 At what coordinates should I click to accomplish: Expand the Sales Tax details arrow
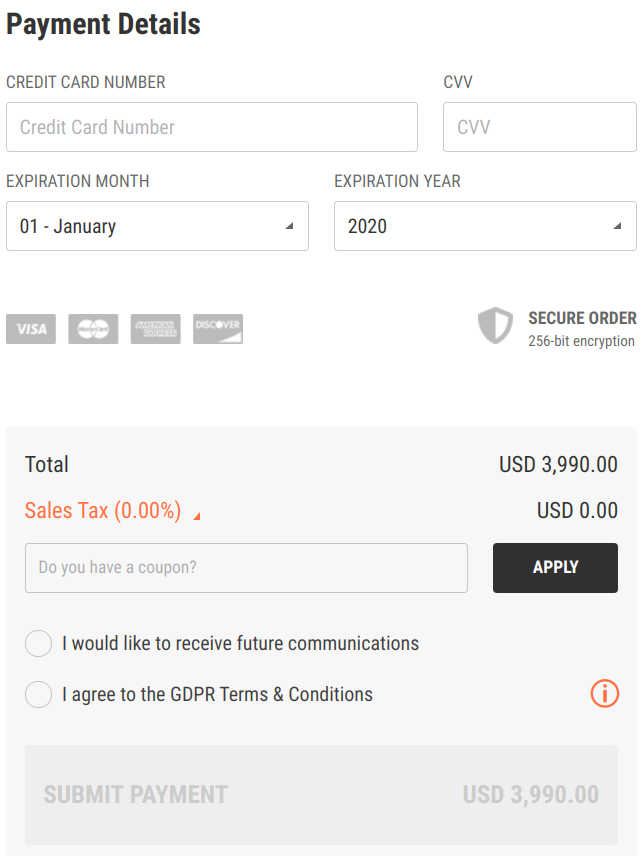(197, 515)
